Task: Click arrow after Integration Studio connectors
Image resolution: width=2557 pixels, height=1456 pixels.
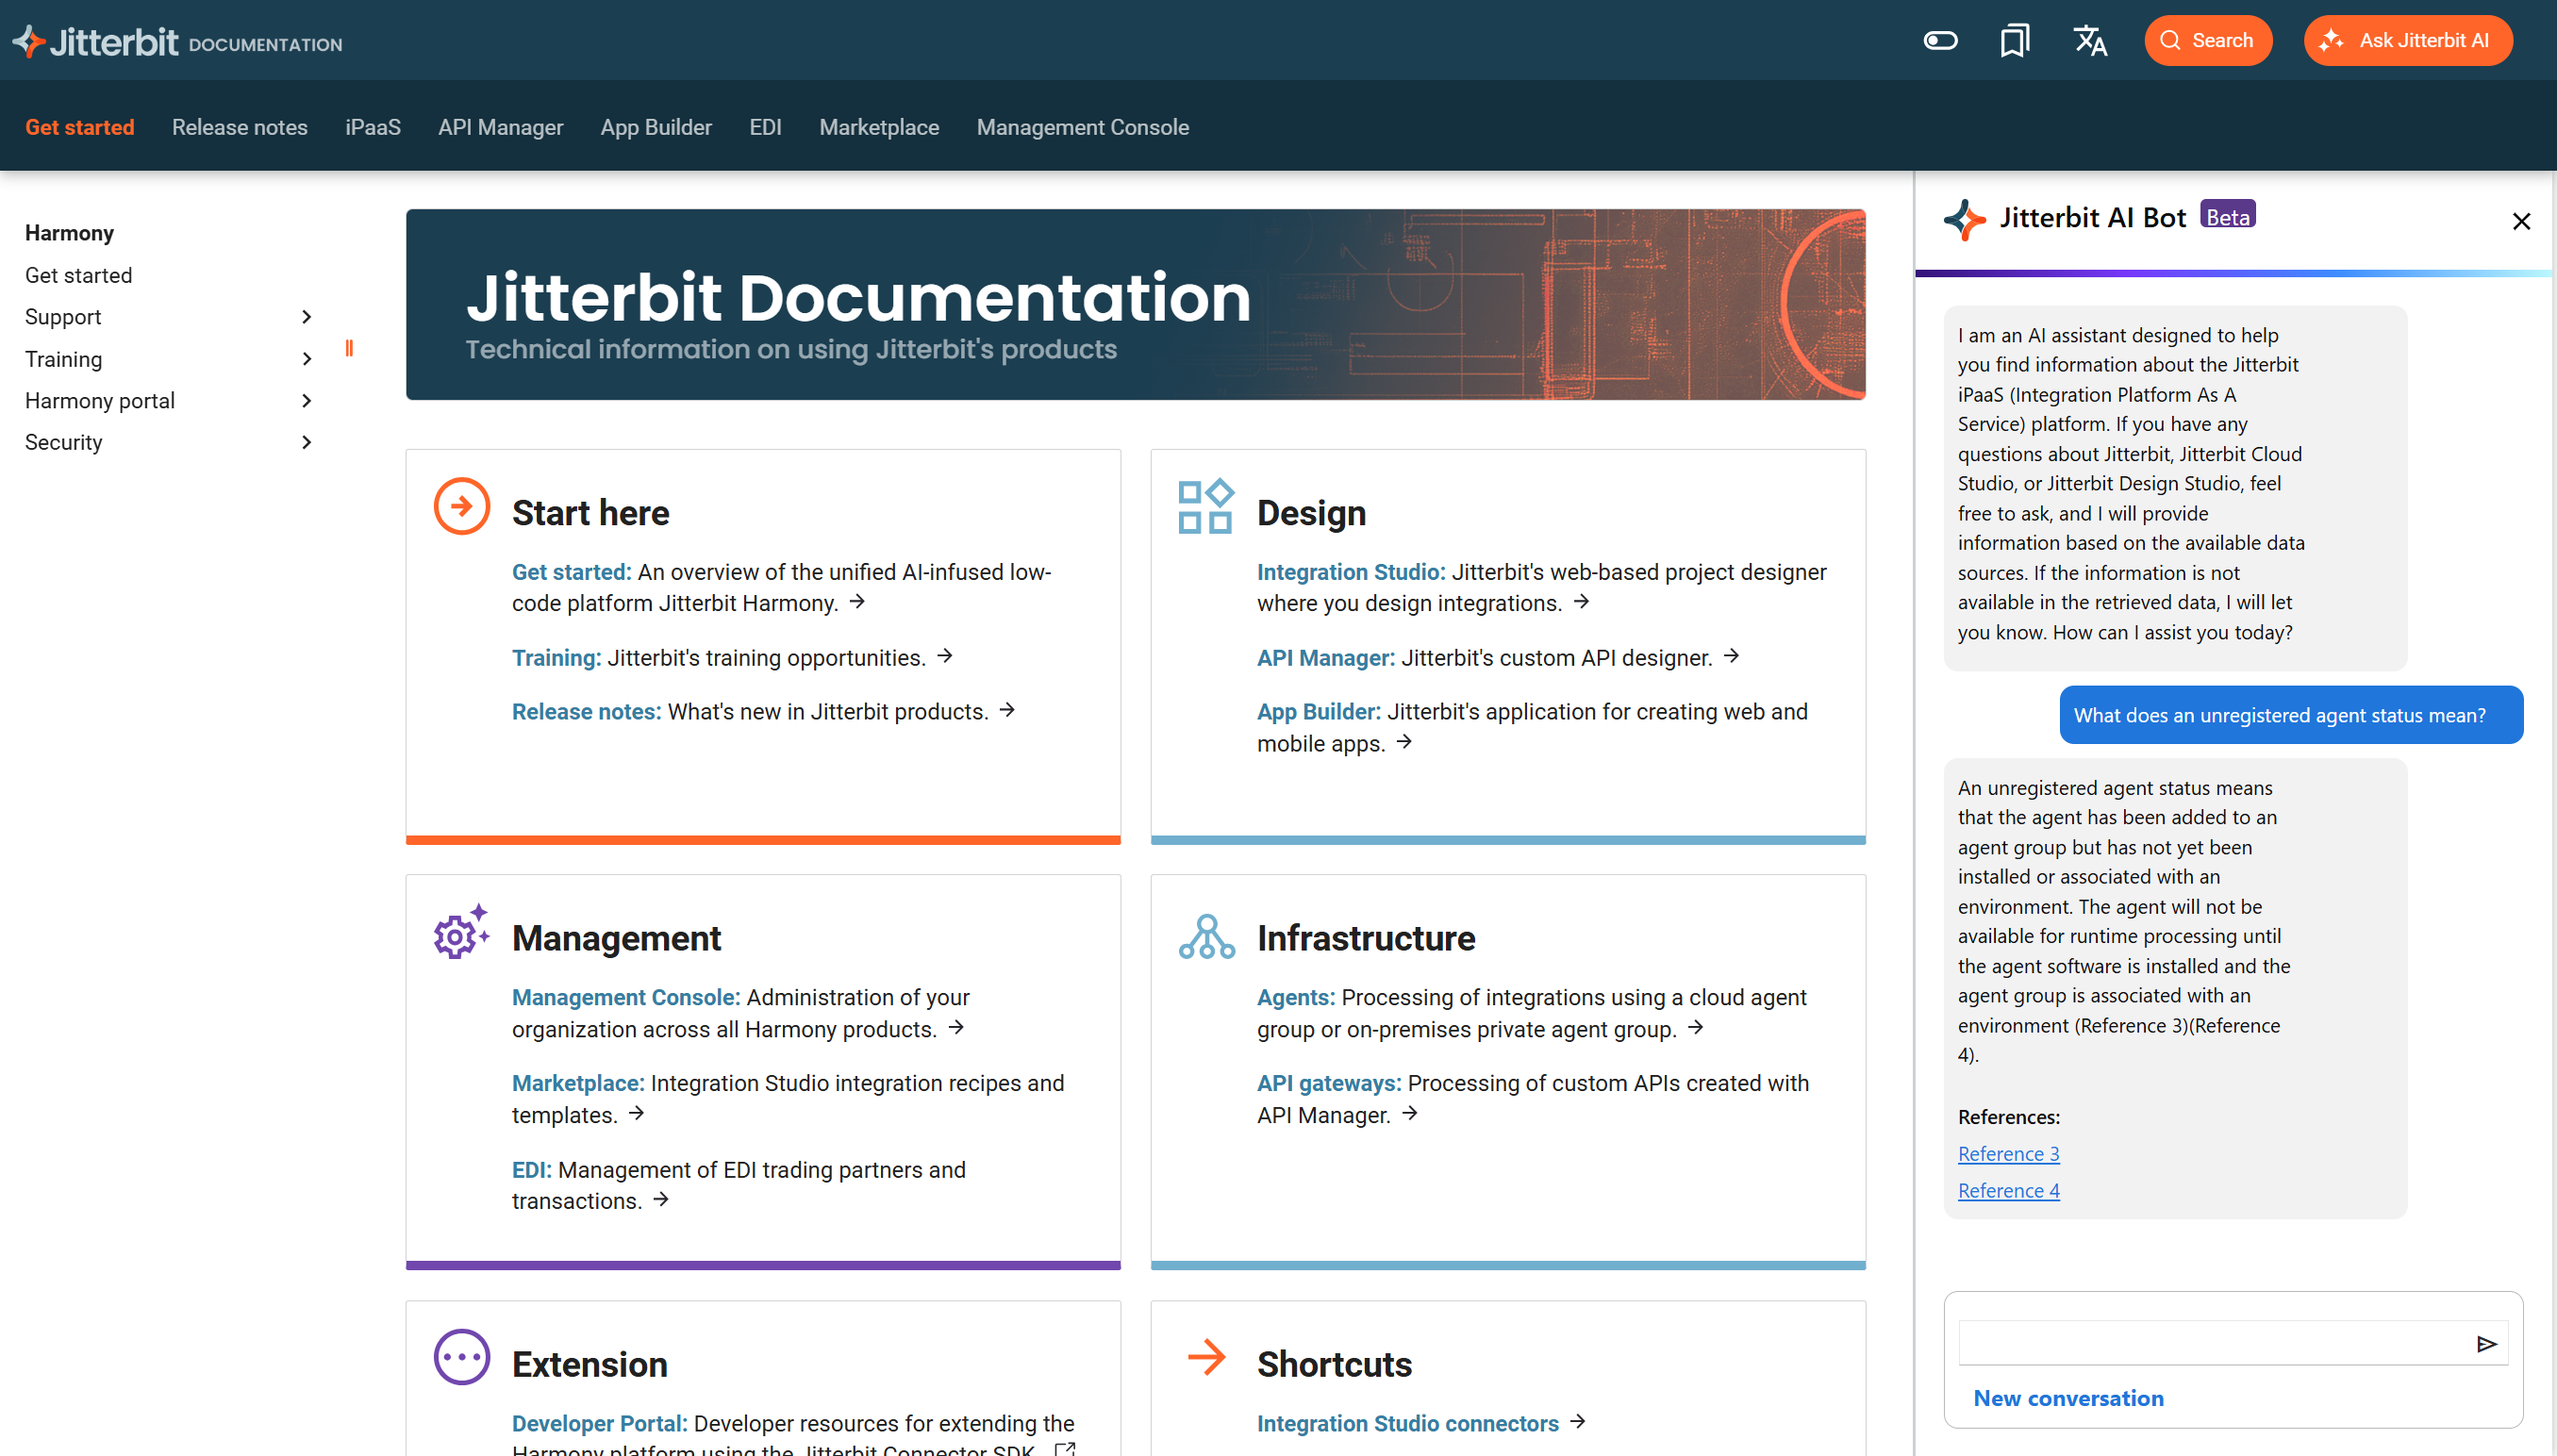Action: point(1578,1422)
